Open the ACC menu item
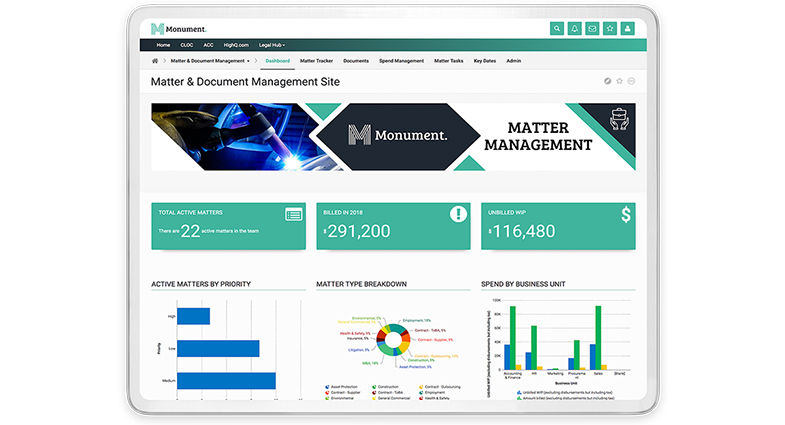The height and width of the screenshot is (425, 785). (208, 45)
